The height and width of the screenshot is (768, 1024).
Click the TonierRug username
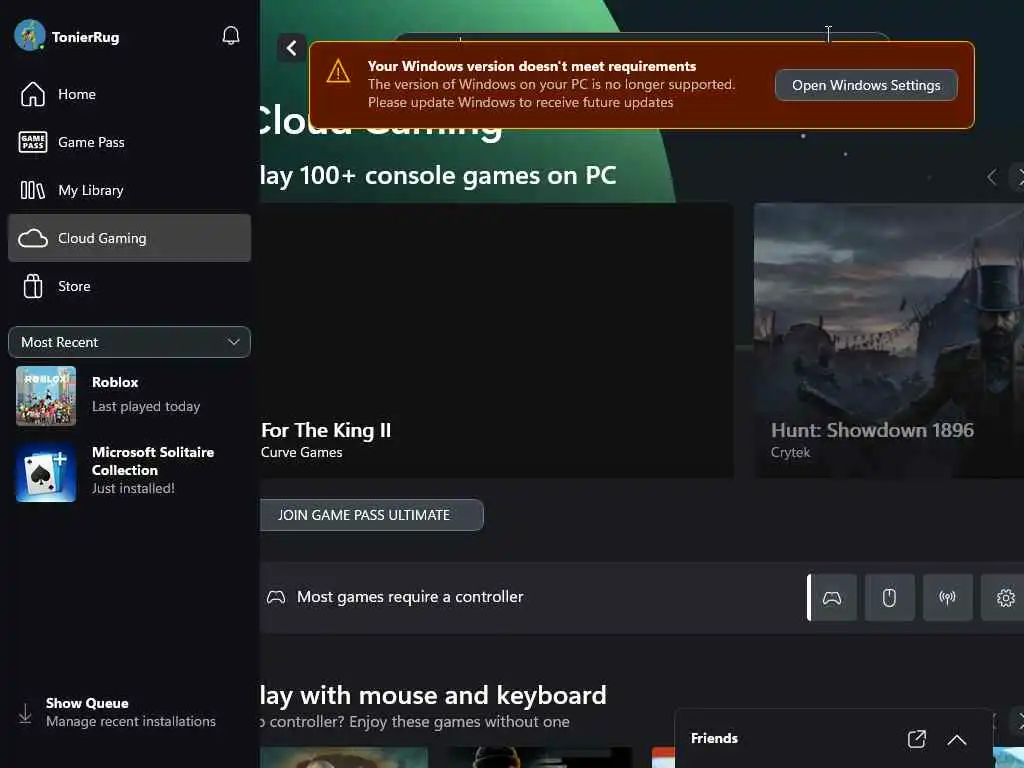point(86,37)
